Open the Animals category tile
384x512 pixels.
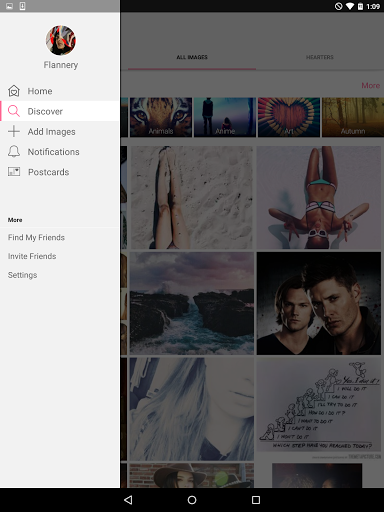tap(161, 117)
